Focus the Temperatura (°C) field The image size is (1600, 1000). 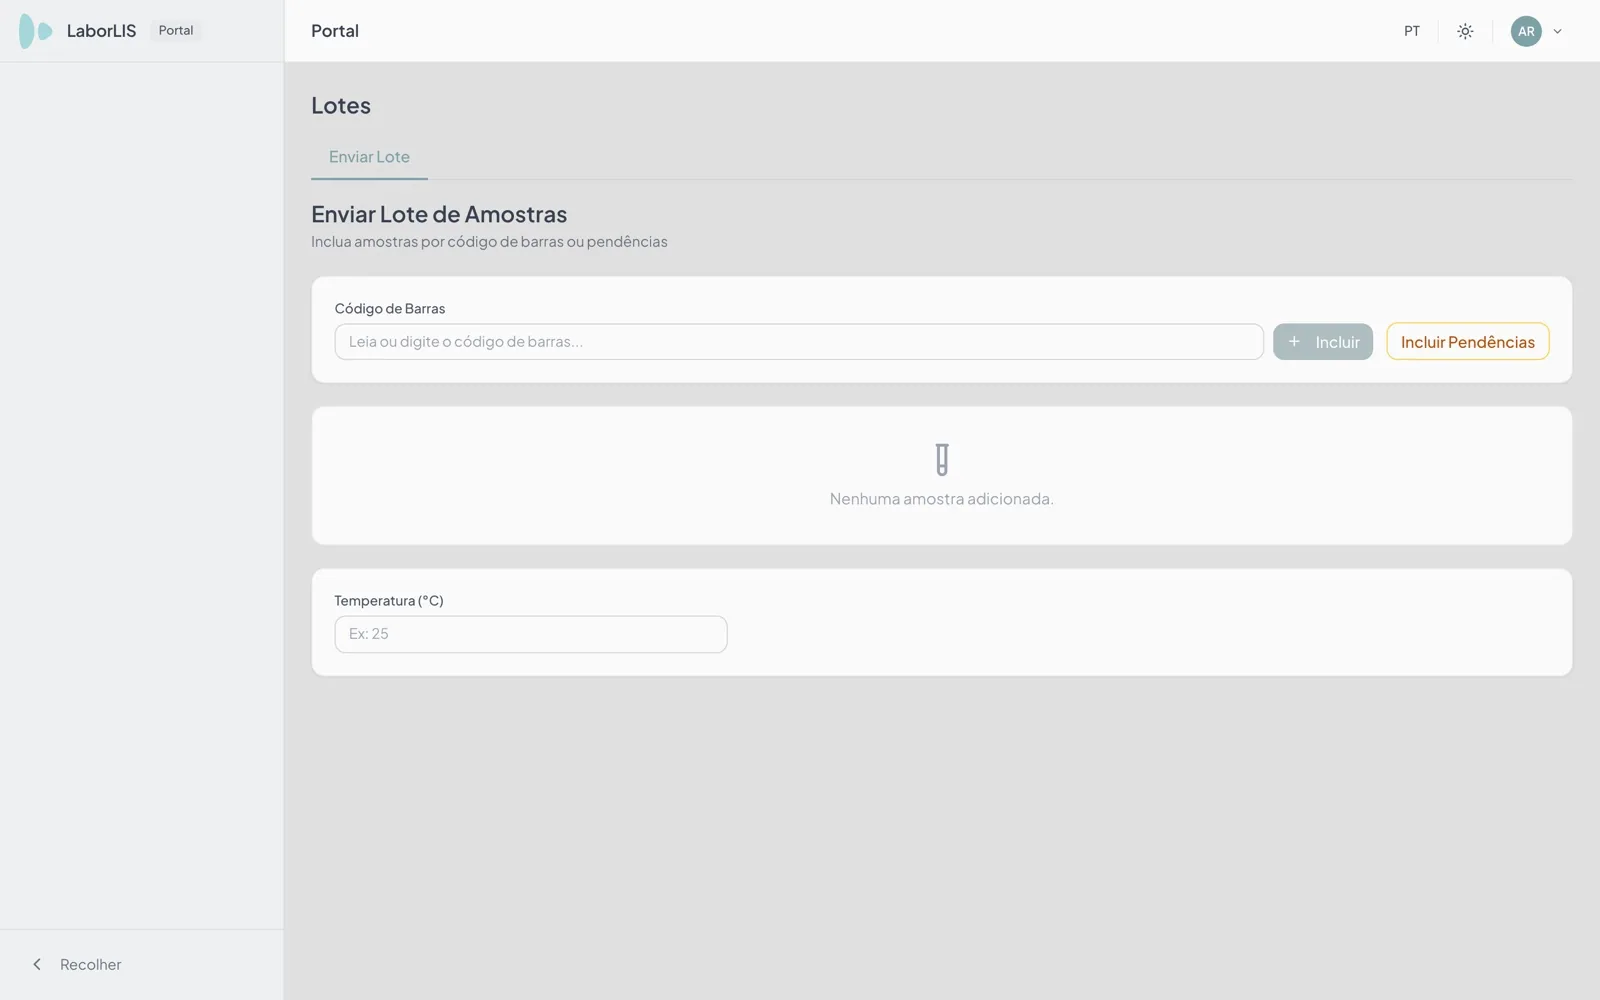[x=531, y=634]
